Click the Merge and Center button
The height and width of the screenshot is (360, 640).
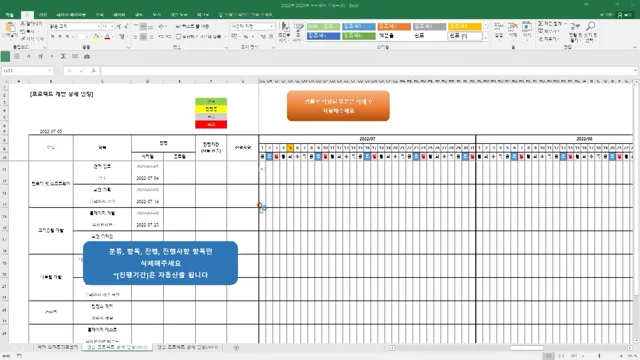tap(199, 37)
